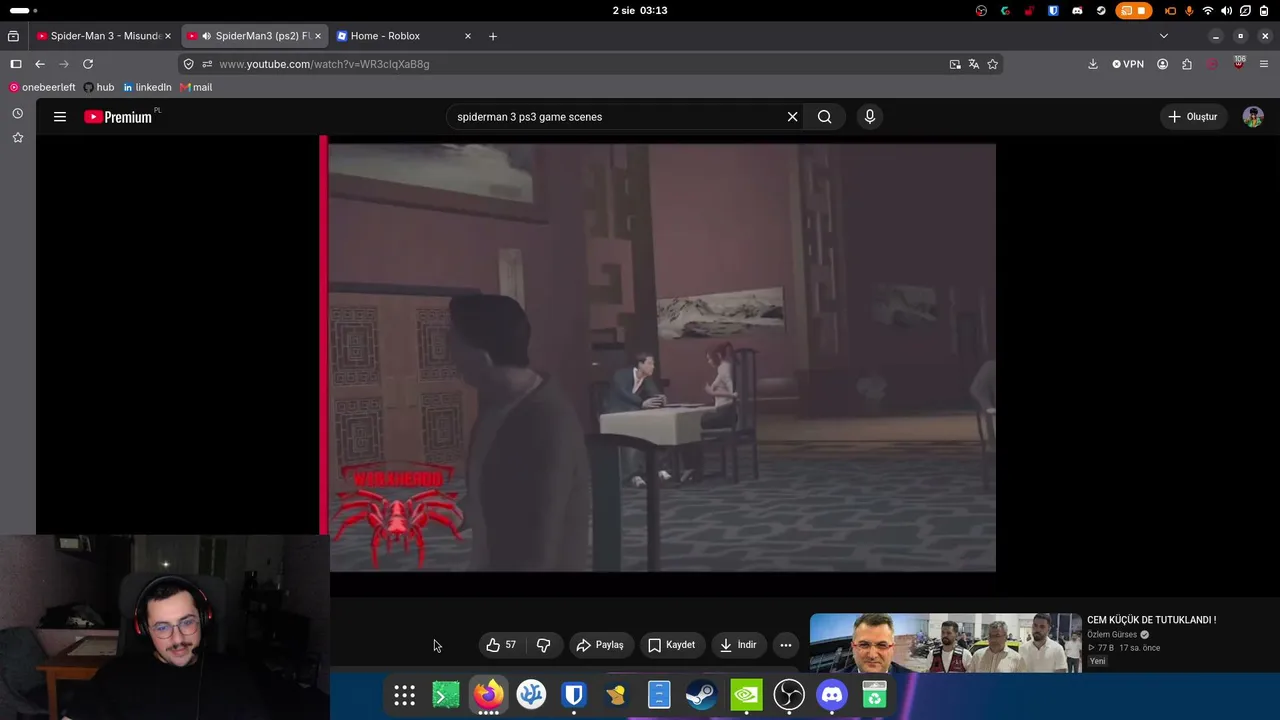Bookmark this page with the star
Screen dimensions: 1280x720
993,64
